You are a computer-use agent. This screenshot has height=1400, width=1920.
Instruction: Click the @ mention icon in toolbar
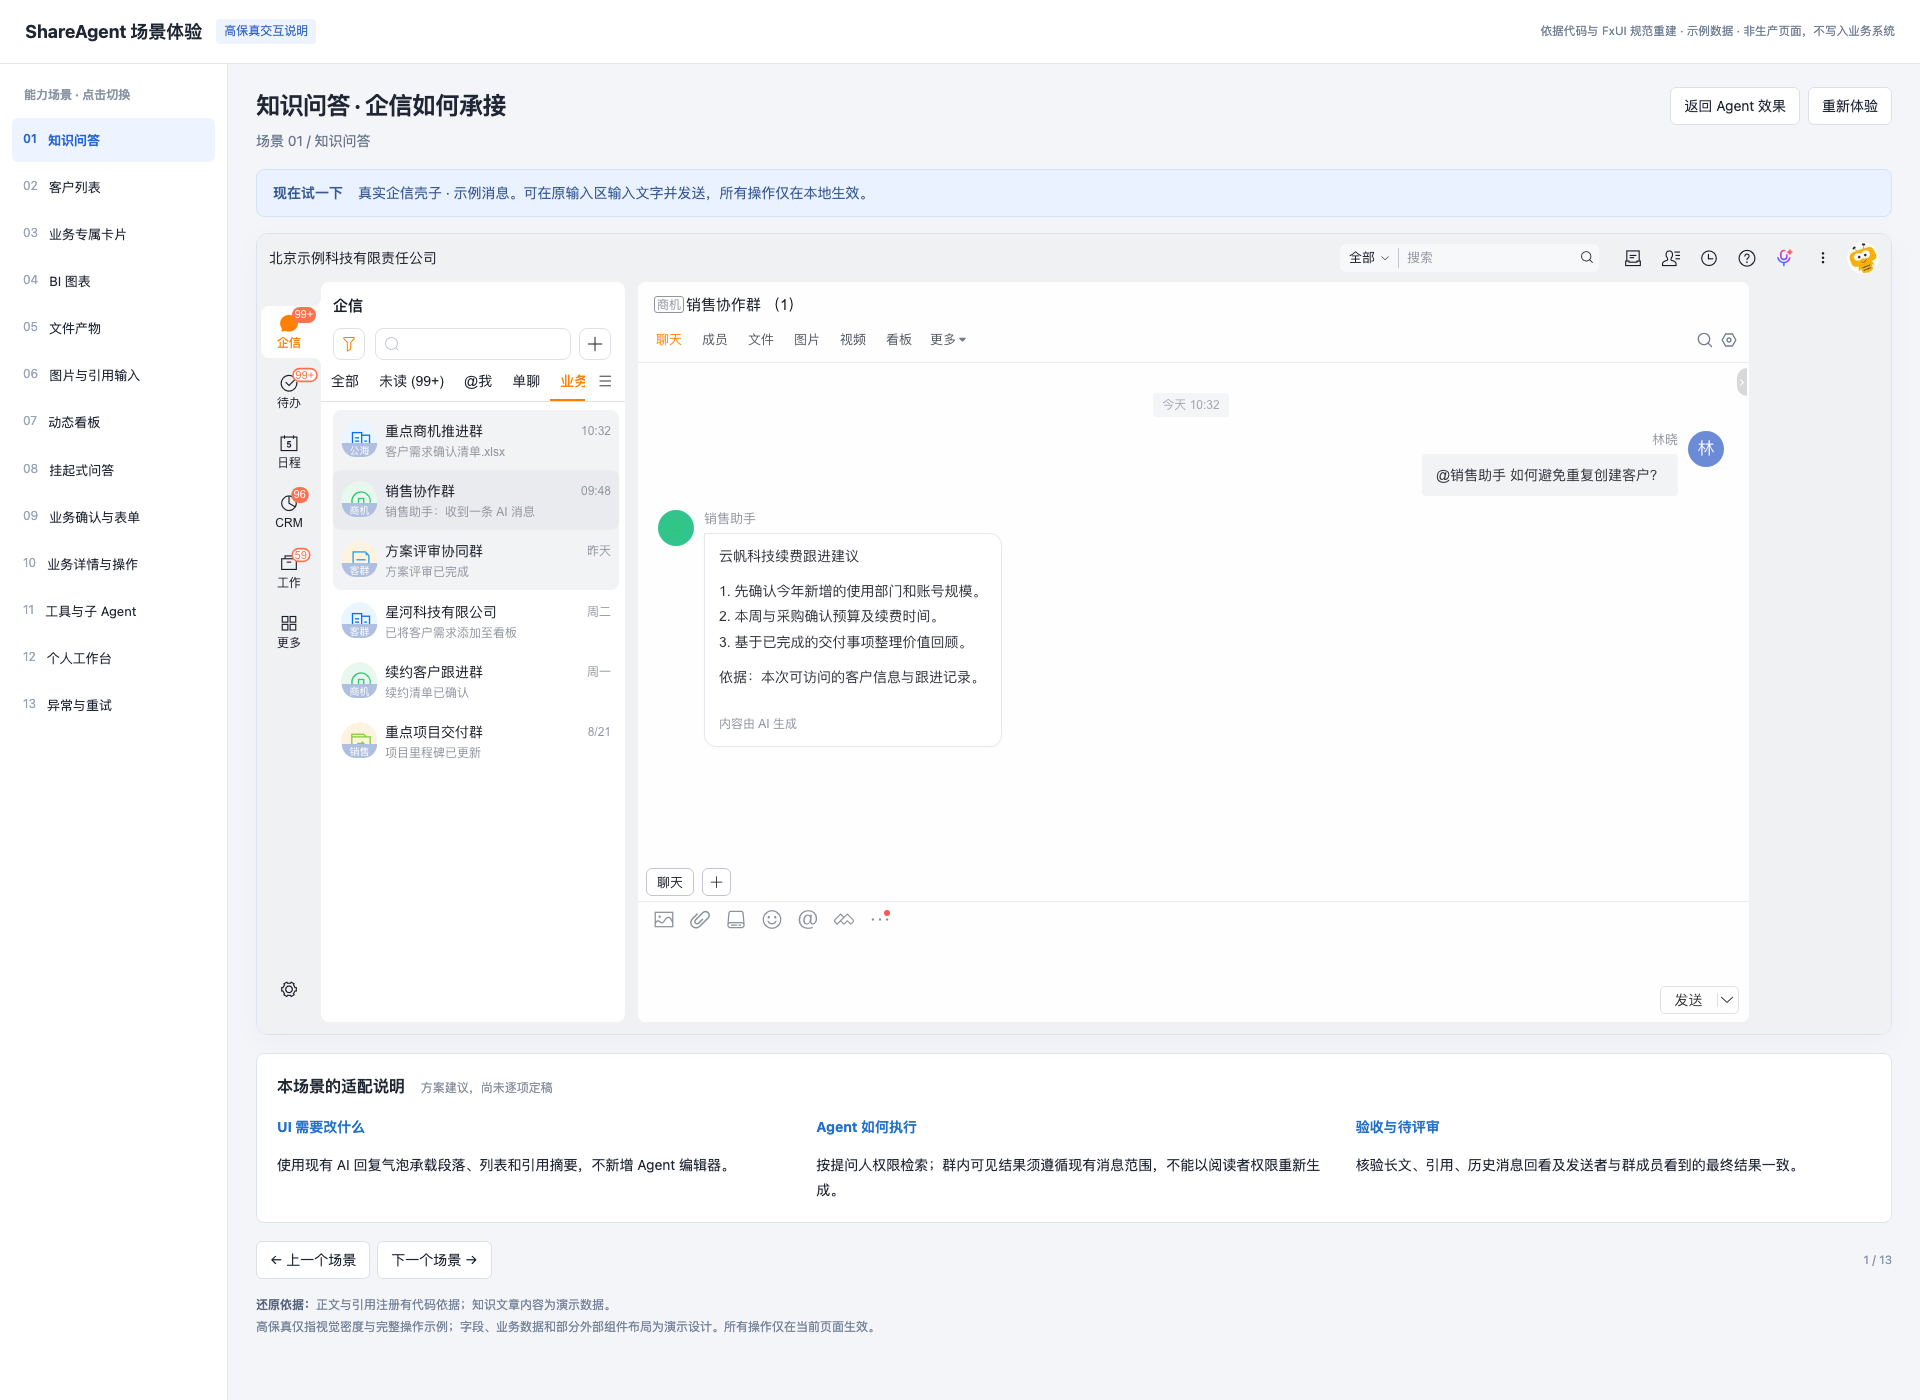point(808,919)
